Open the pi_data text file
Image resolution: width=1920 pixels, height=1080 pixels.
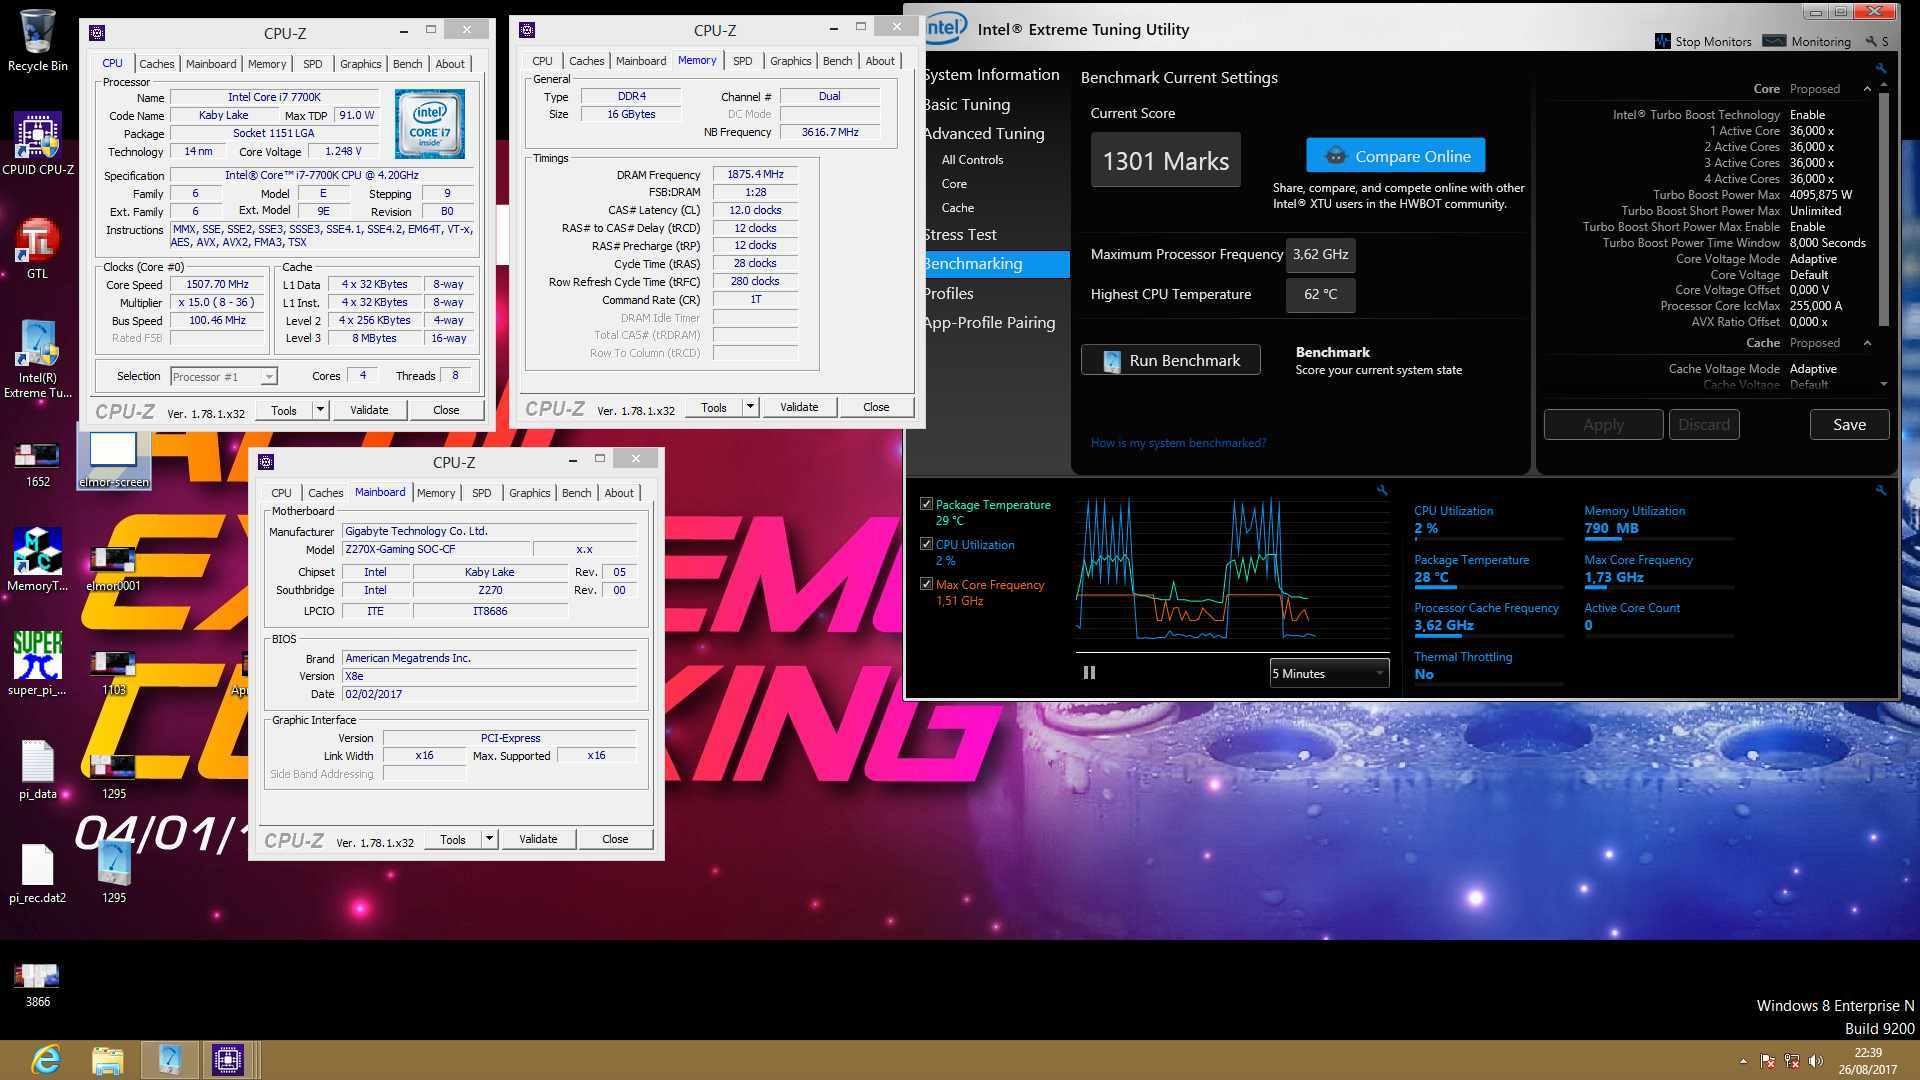coord(37,770)
